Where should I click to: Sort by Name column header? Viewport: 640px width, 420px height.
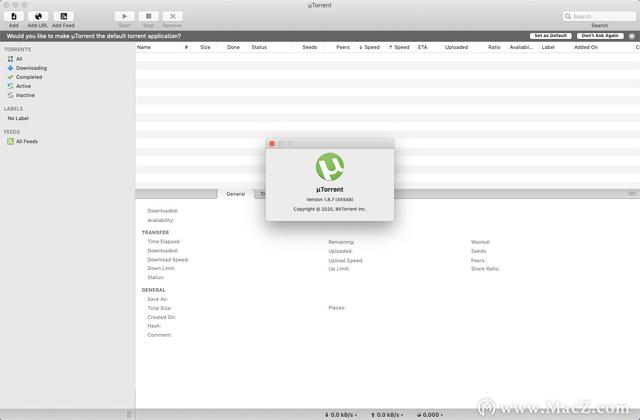158,47
